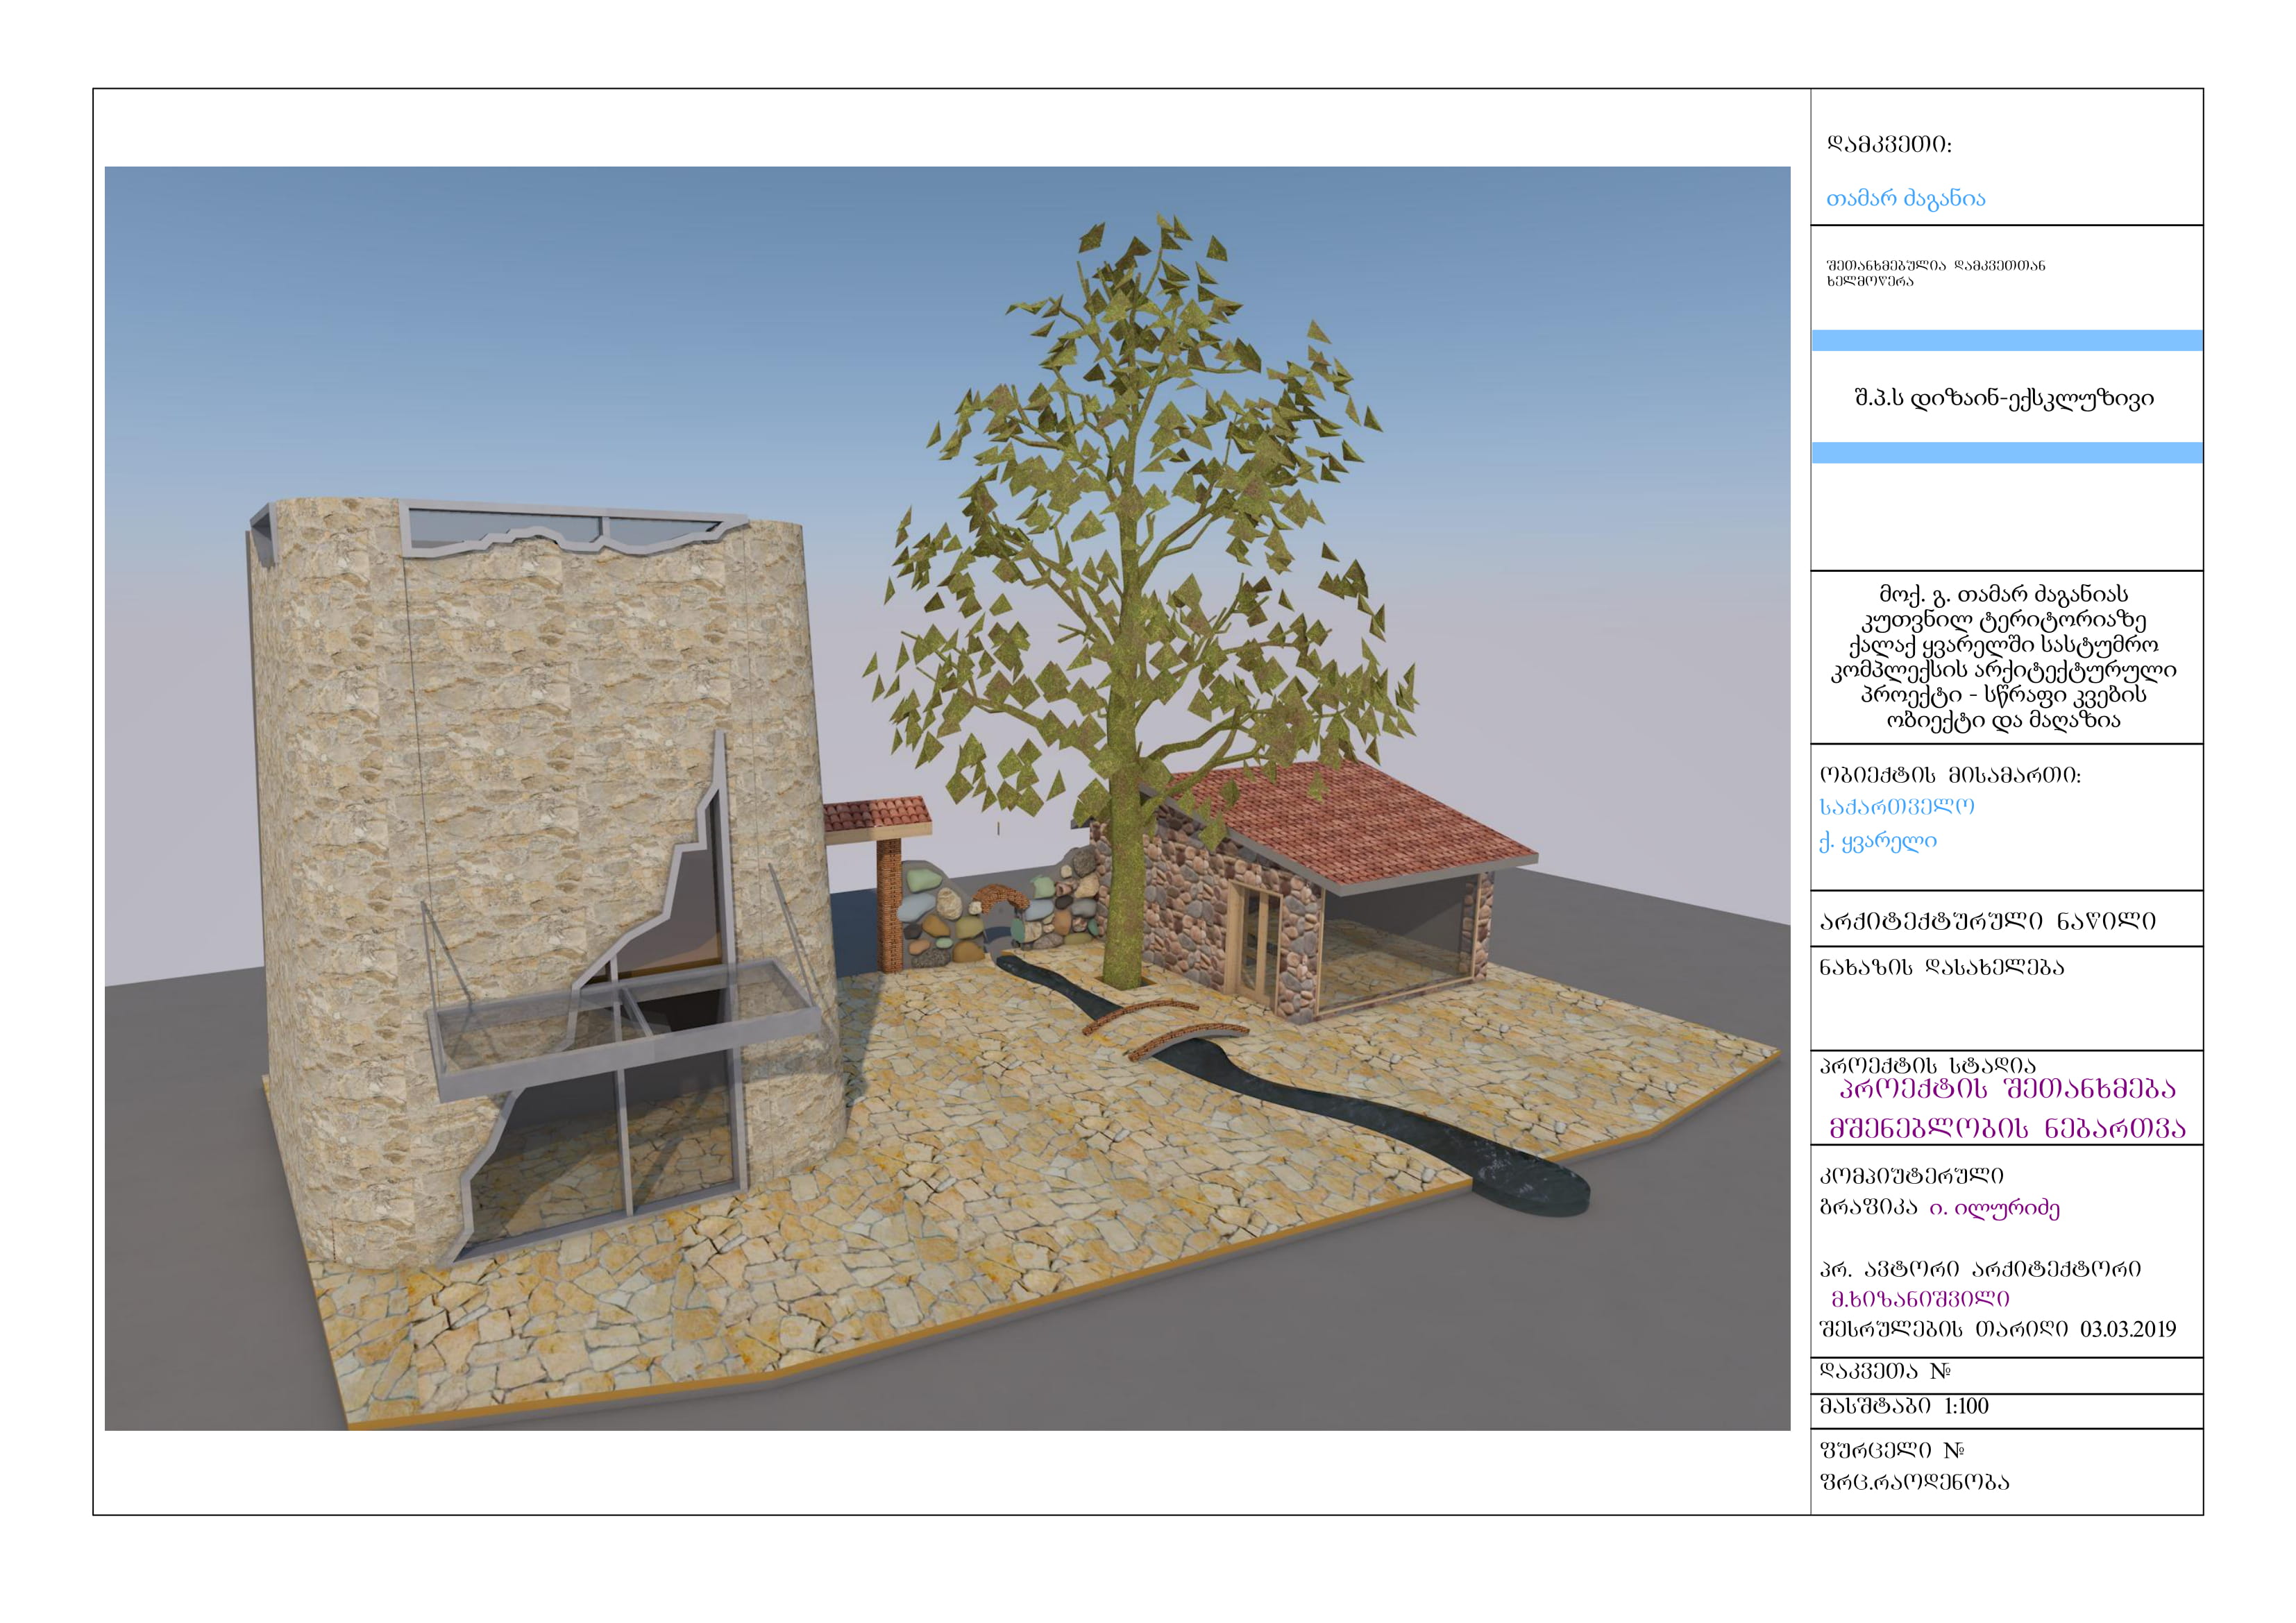Click the date 03.03.2019
This screenshot has height=1623, width=2296.
[x=2128, y=1329]
